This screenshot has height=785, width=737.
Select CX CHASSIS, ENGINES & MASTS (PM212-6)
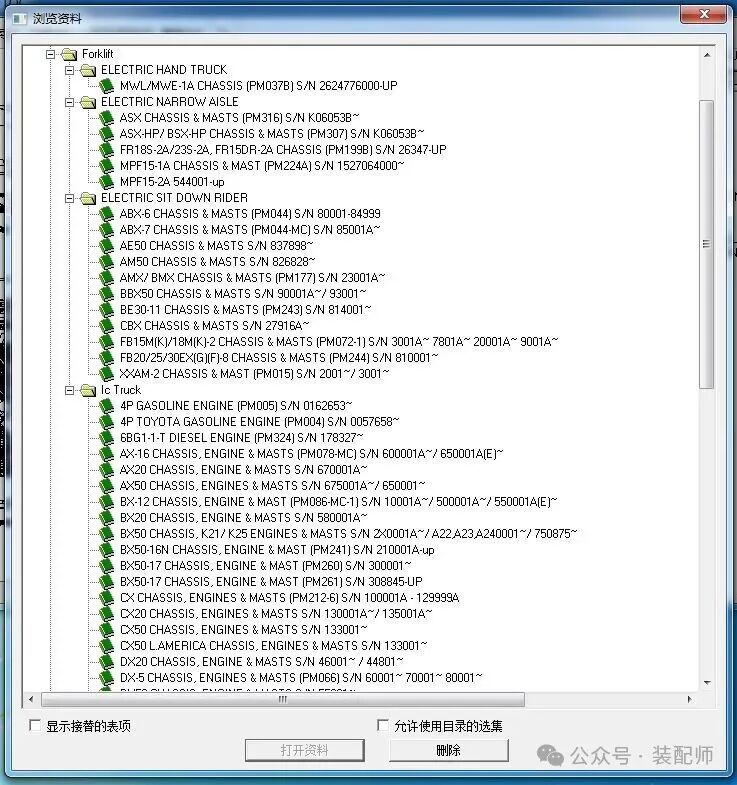click(289, 598)
